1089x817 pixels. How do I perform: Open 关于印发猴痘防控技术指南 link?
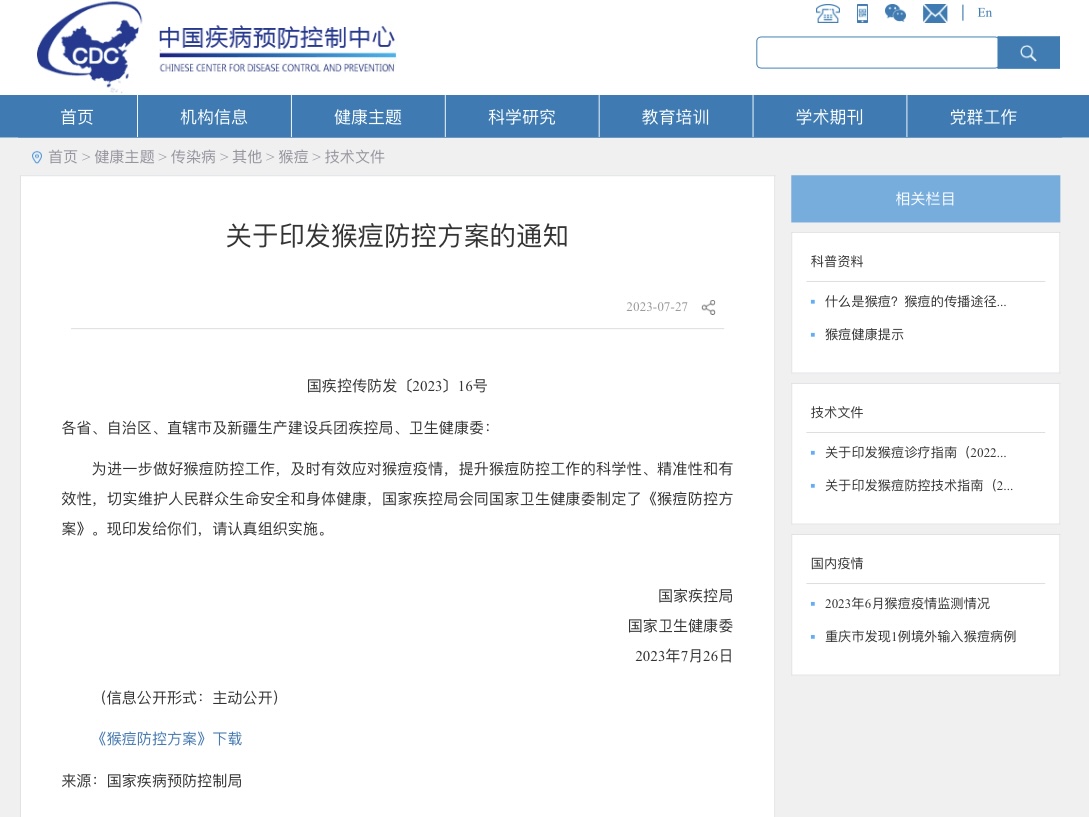pos(918,486)
